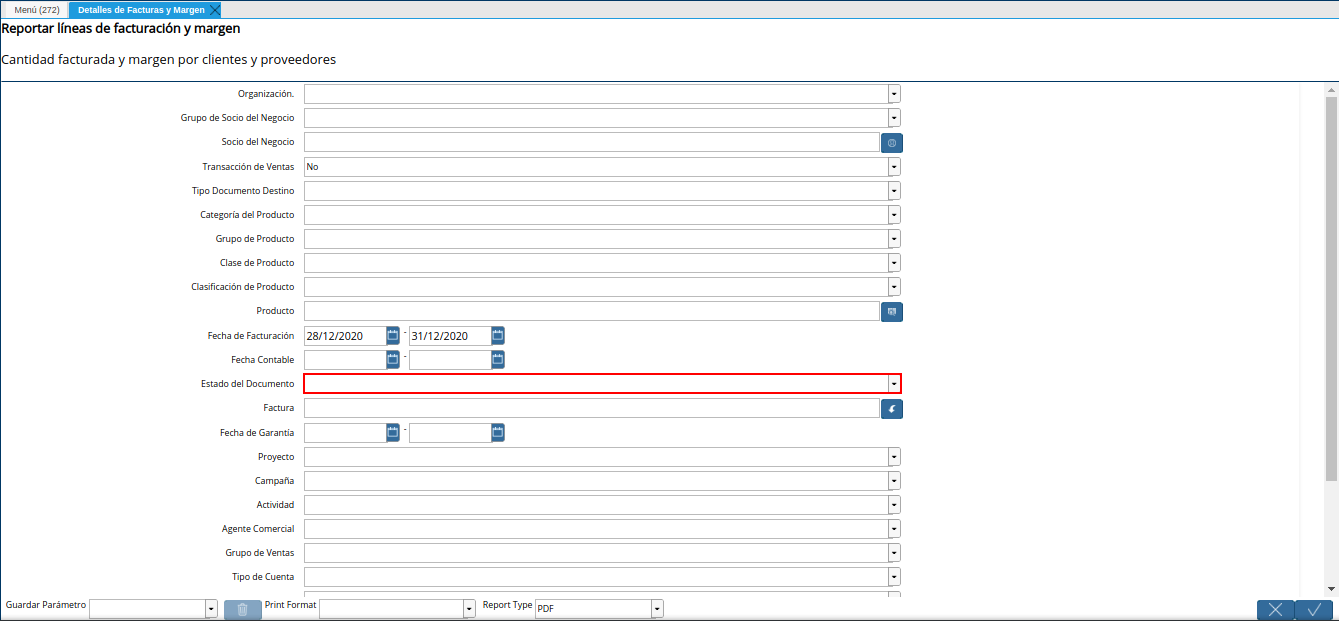1339x621 pixels.
Task: Open Socio del Negocio lookup icon
Action: [x=892, y=143]
